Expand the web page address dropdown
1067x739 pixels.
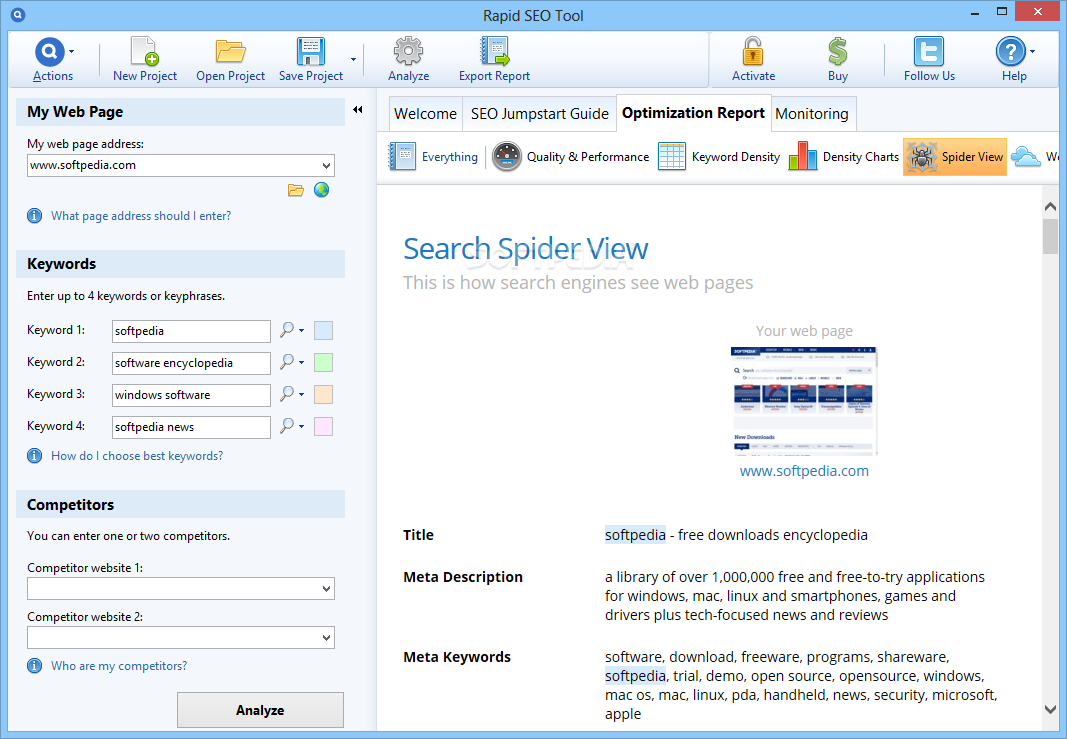(x=327, y=165)
